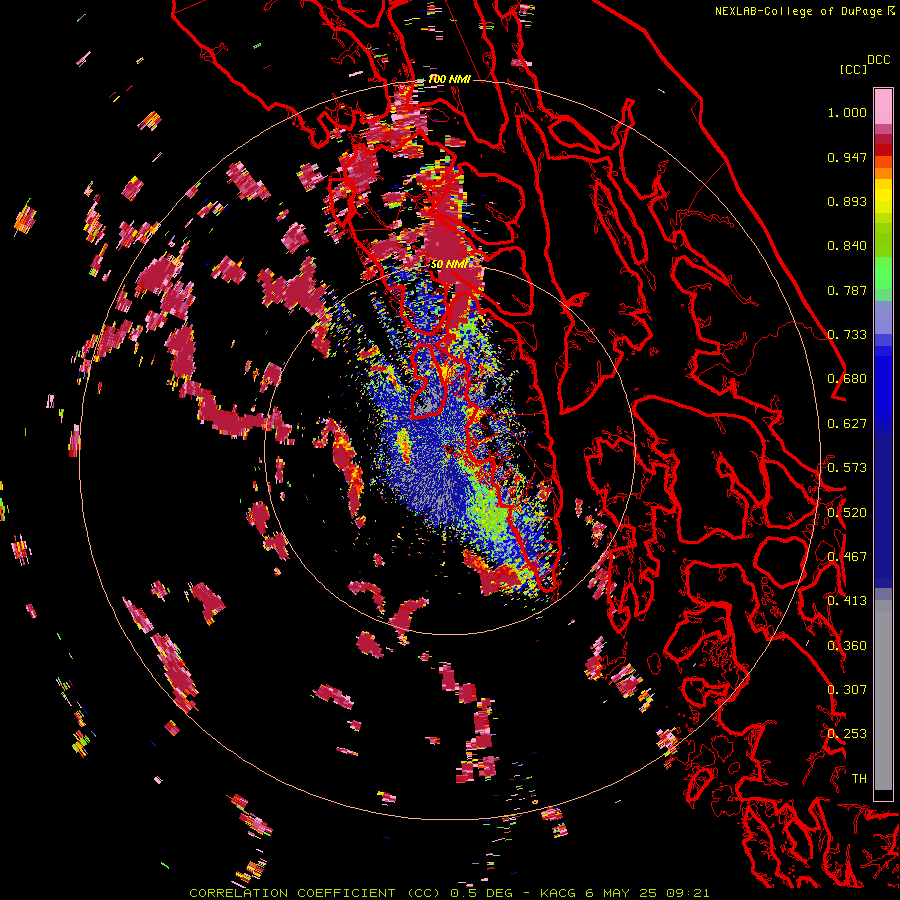Pick the yellow color bar segment
Screen dimensions: 900x900
tap(883, 197)
